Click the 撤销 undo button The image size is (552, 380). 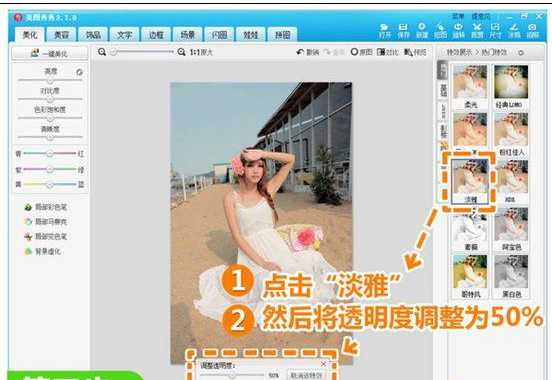(x=308, y=52)
